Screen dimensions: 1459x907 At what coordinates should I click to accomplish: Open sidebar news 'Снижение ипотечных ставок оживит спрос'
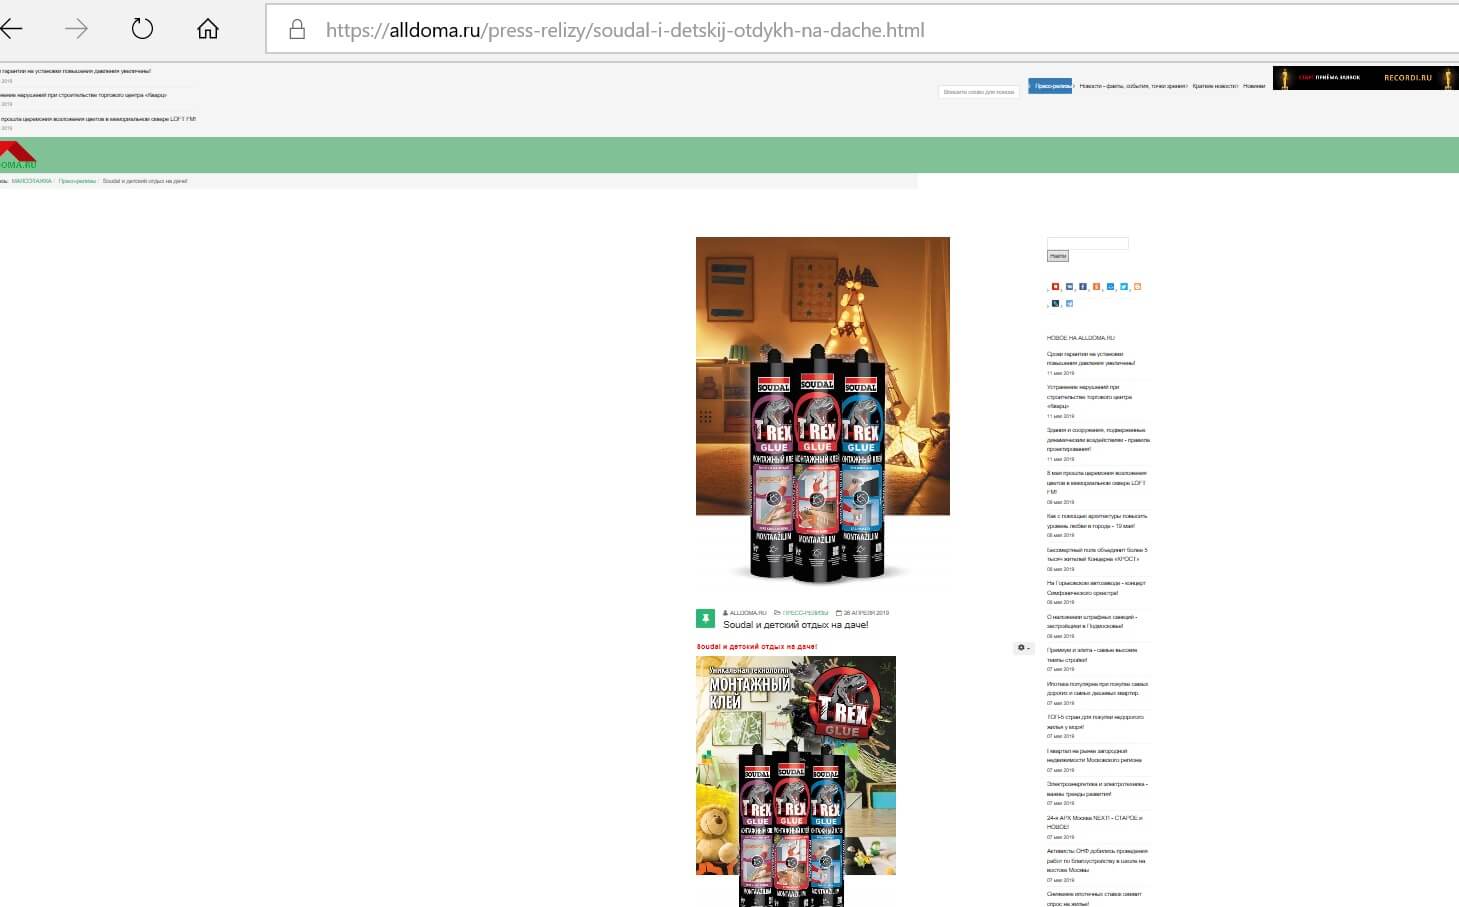click(x=1094, y=898)
